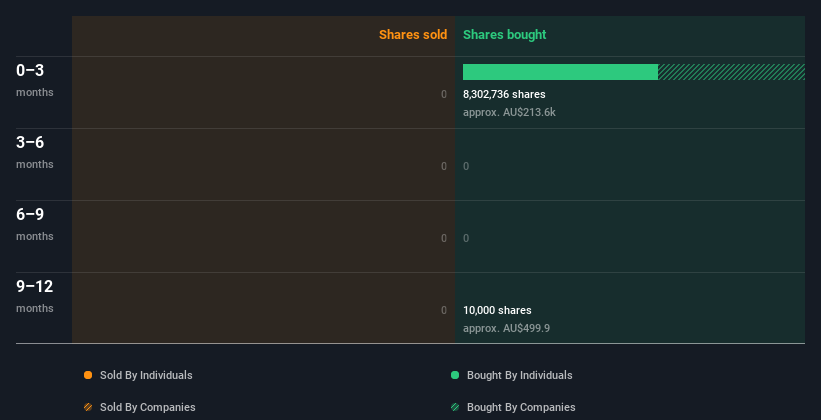Screen dimensions: 821x420
Task: Select the 9–12 months row label
Action: tap(35, 296)
